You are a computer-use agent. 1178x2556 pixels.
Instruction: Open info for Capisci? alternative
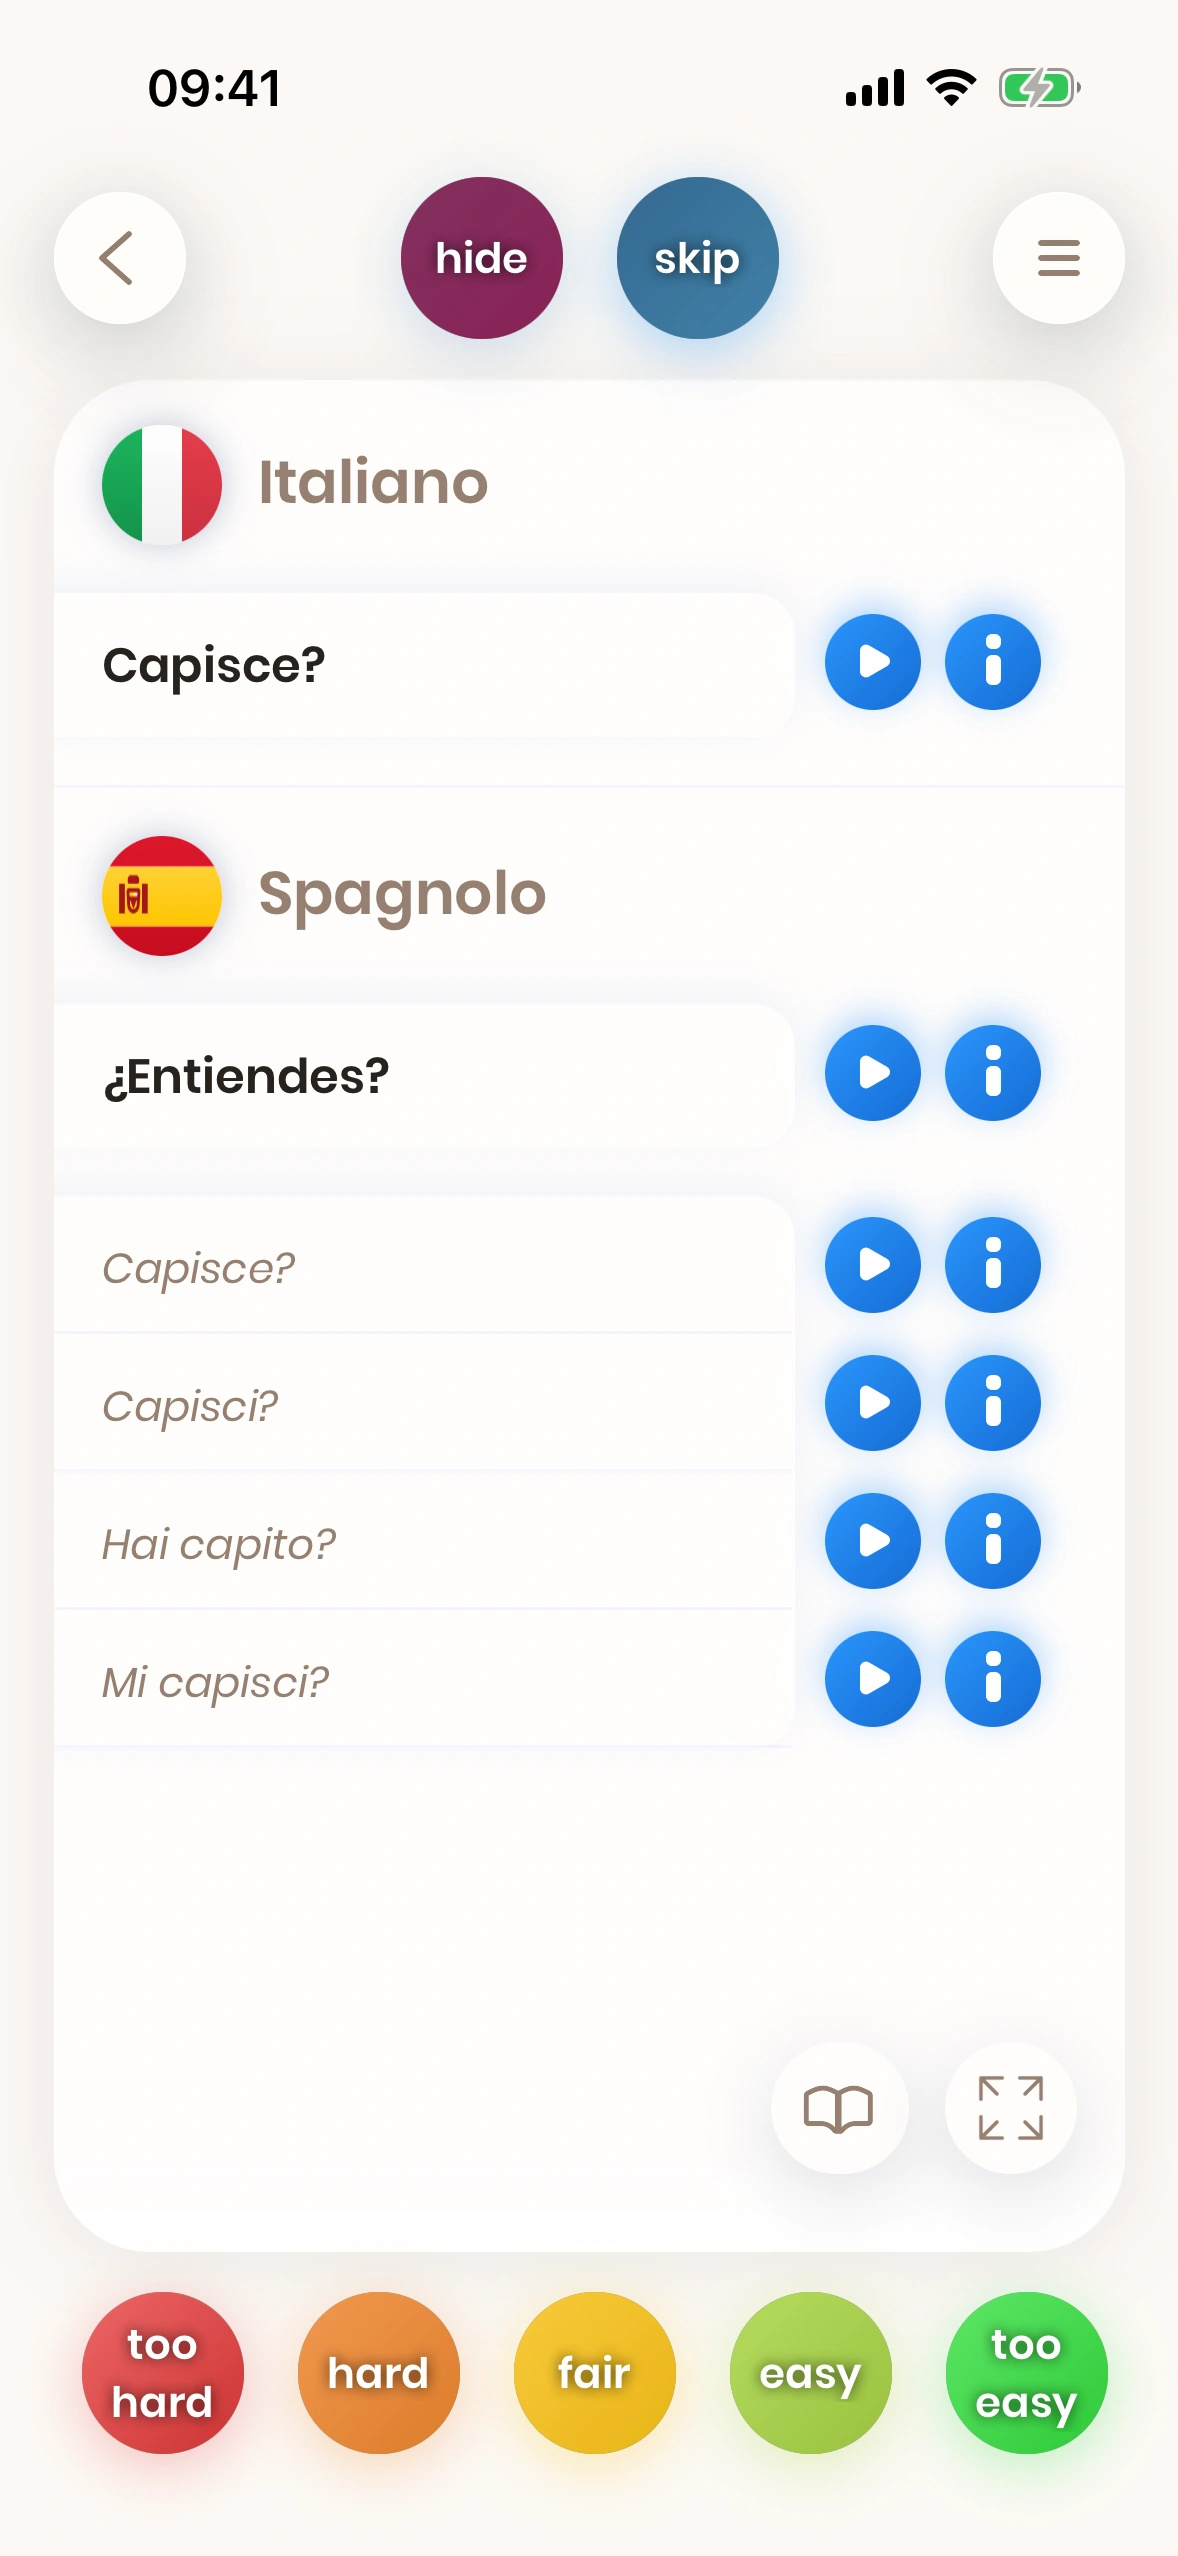point(992,1403)
